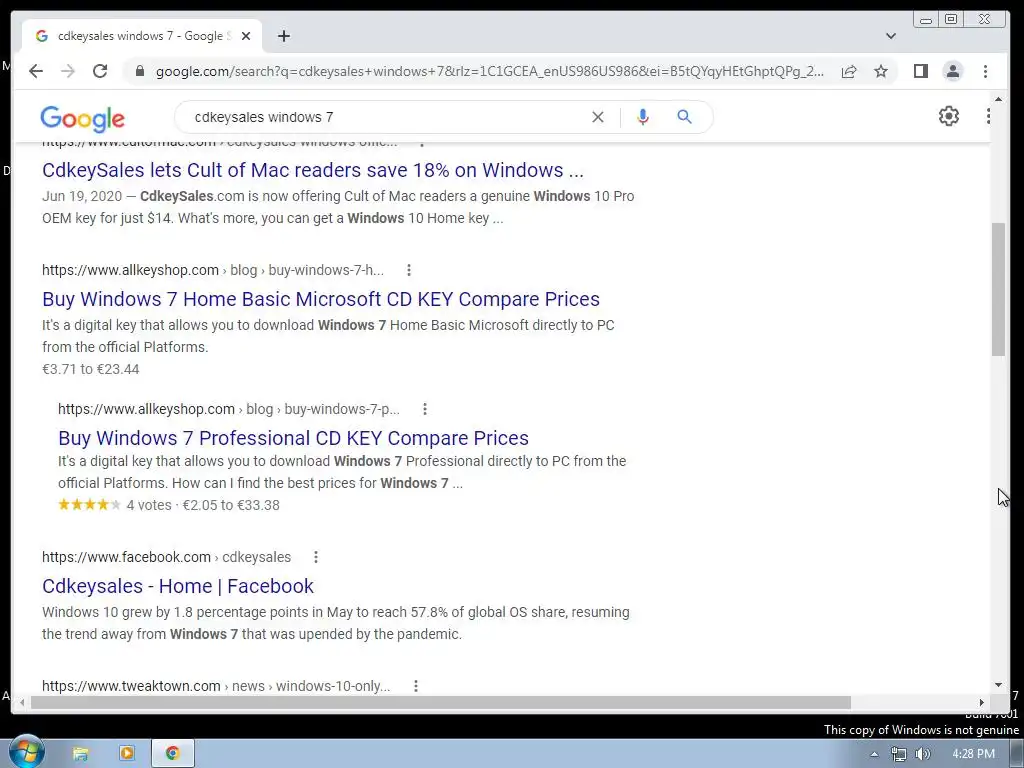Open the Chrome profile avatar
Image resolution: width=1024 pixels, height=768 pixels.
tap(953, 71)
